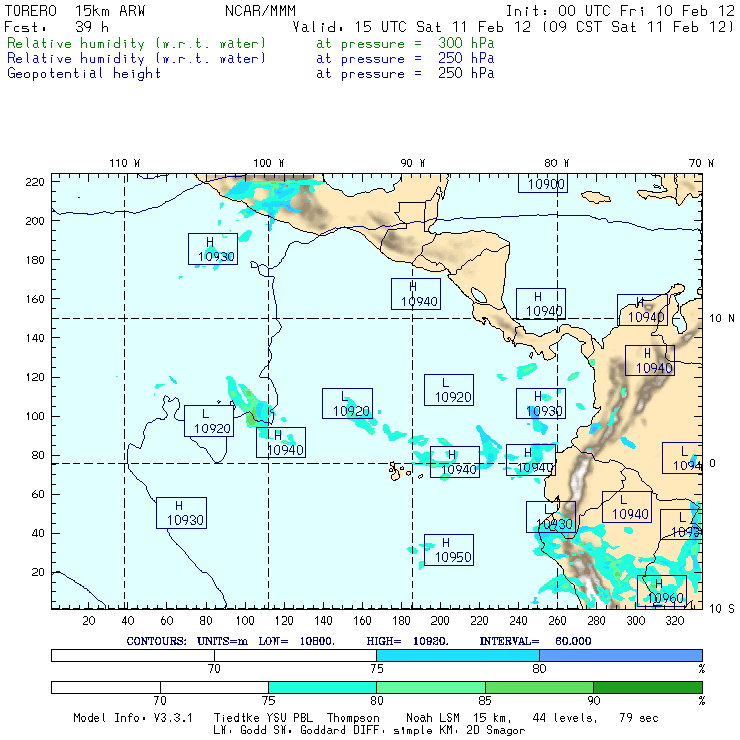This screenshot has width=740, height=740.
Task: Click the cyan 75–80% swatch on the blue humidity colorbar
Action: [x=458, y=655]
